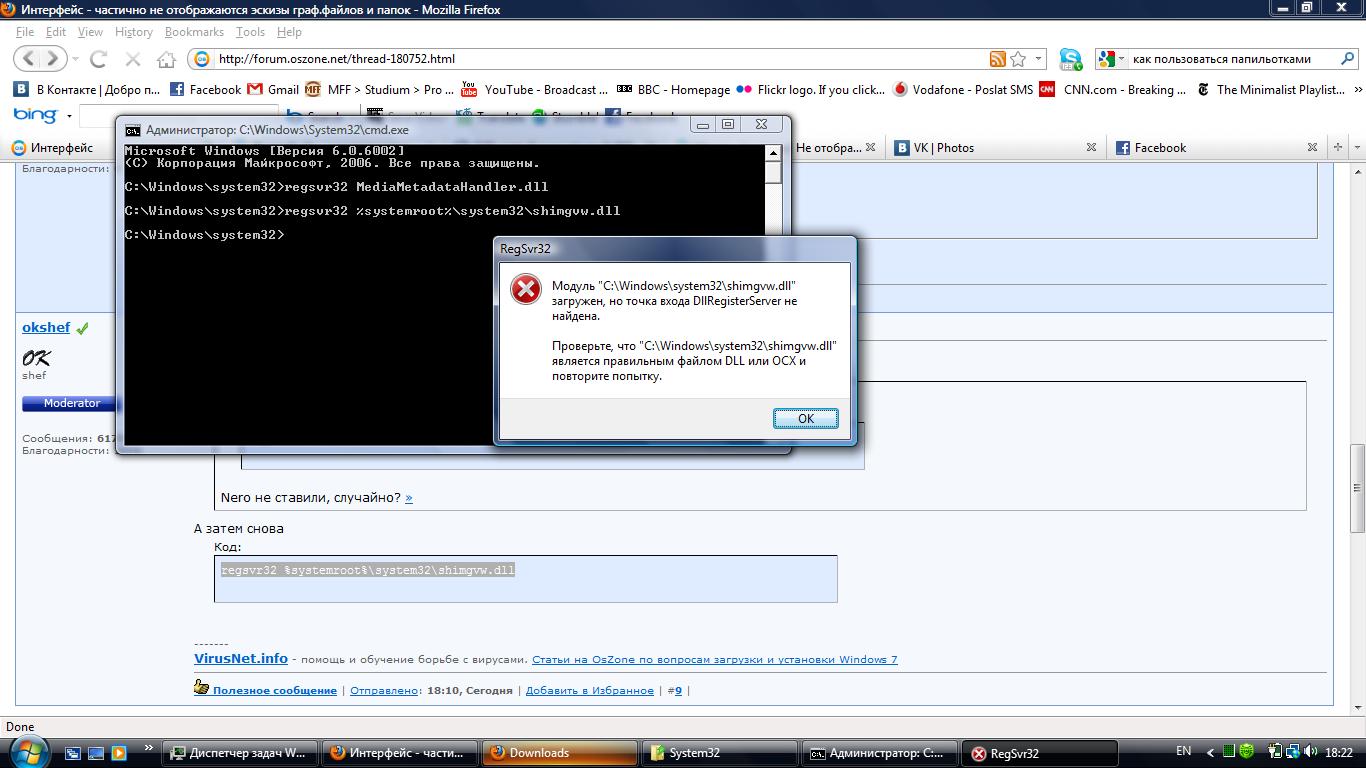Open the okshef user profile link
The image size is (1366, 768).
[x=46, y=327]
